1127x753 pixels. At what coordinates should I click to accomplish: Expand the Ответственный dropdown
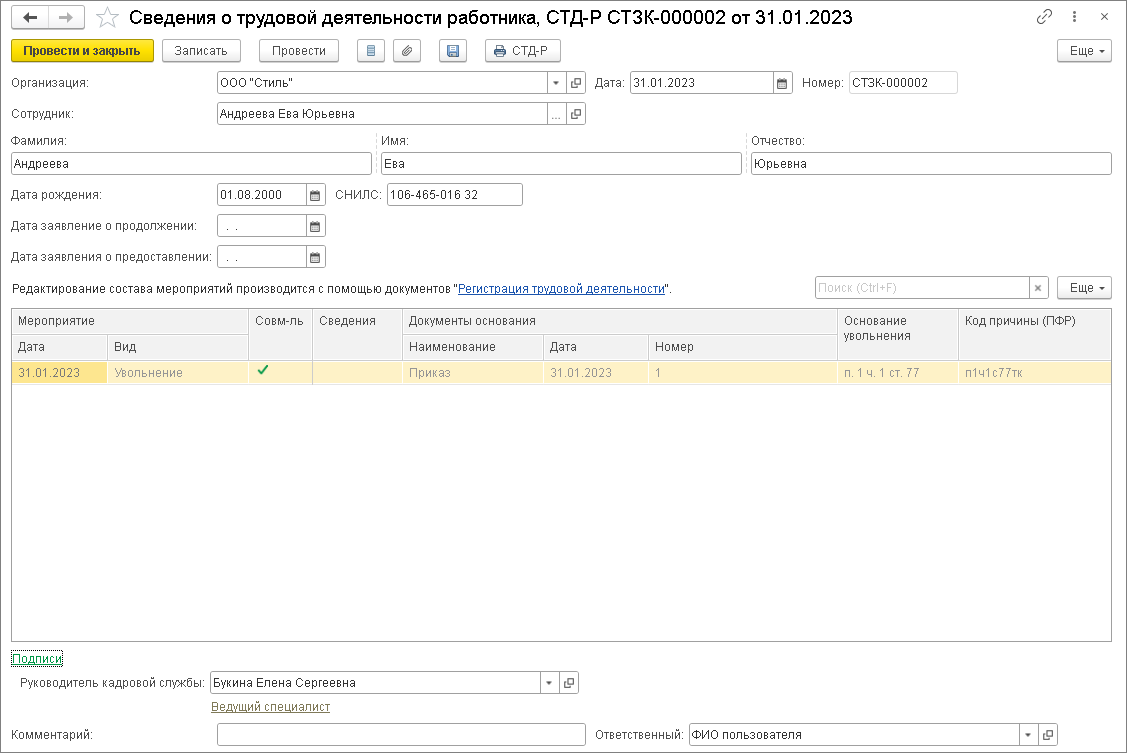pyautogui.click(x=1029, y=735)
